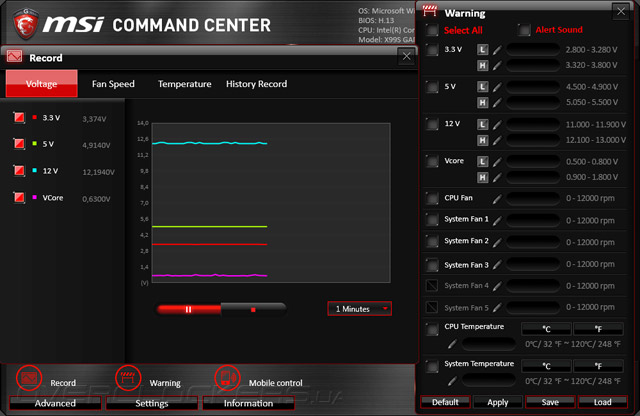Stop the voltage recording
The height and width of the screenshot is (416, 640).
click(x=253, y=309)
